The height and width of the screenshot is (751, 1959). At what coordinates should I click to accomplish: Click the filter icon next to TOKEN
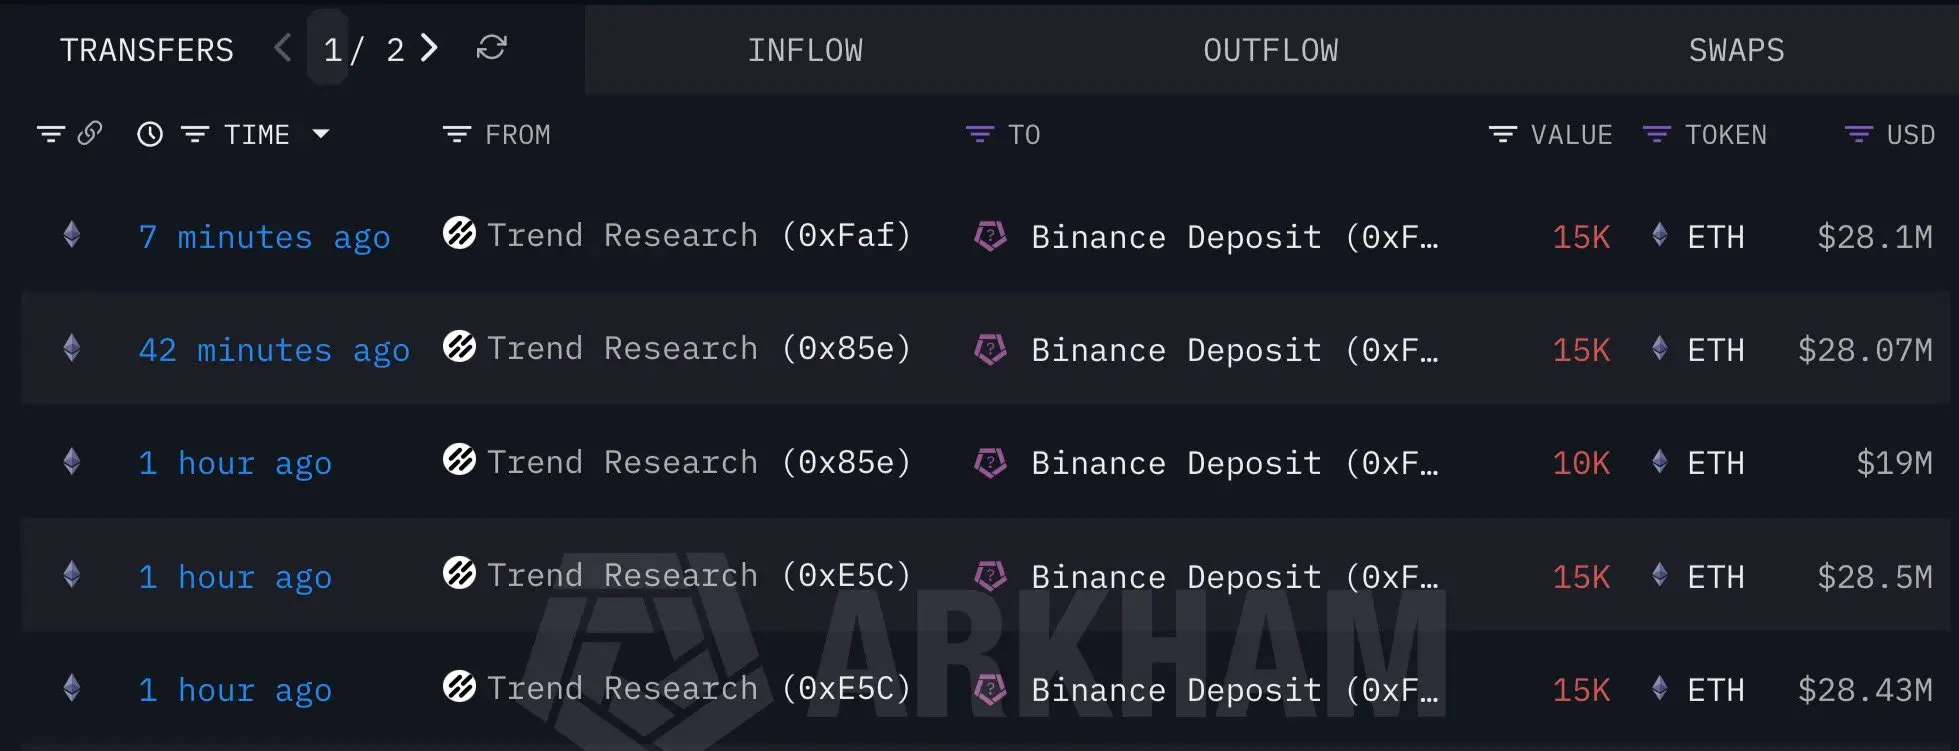tap(1657, 133)
